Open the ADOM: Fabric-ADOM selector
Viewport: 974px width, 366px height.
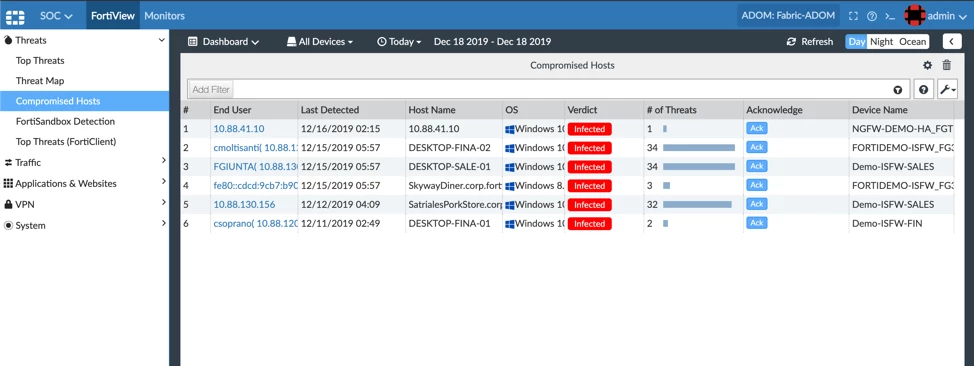(x=788, y=16)
